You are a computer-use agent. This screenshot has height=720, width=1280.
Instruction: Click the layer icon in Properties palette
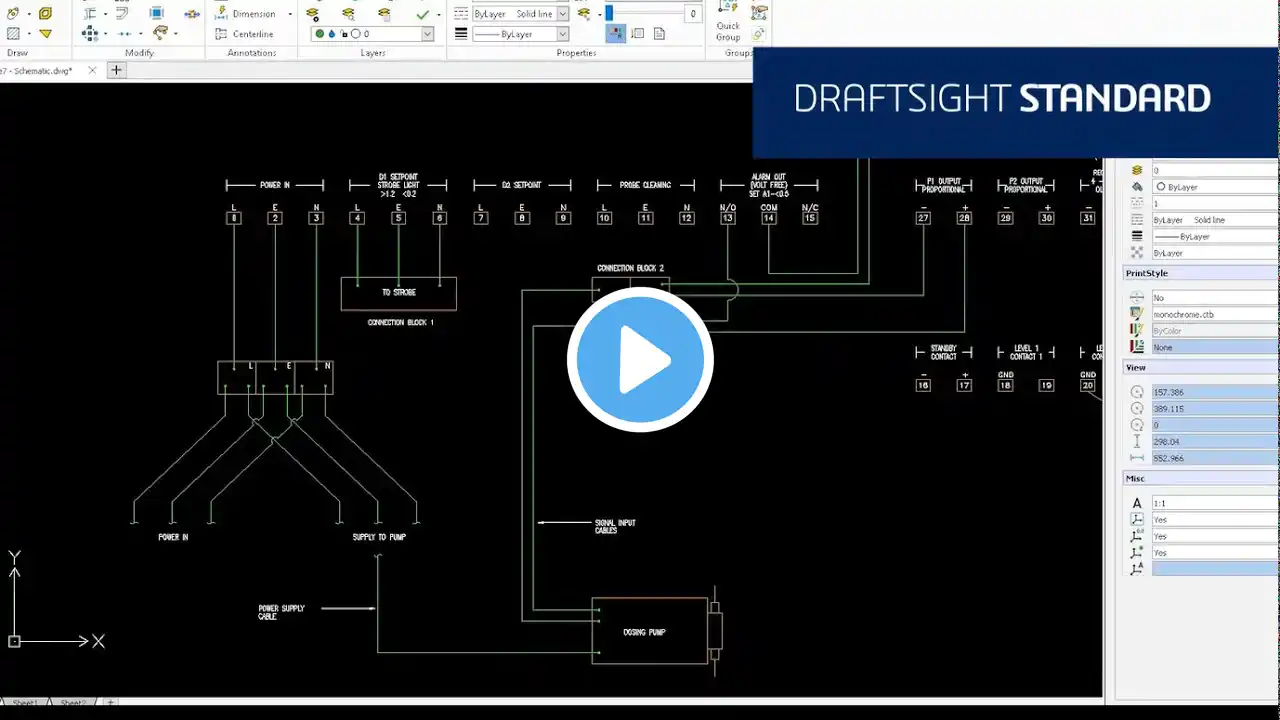1137,171
